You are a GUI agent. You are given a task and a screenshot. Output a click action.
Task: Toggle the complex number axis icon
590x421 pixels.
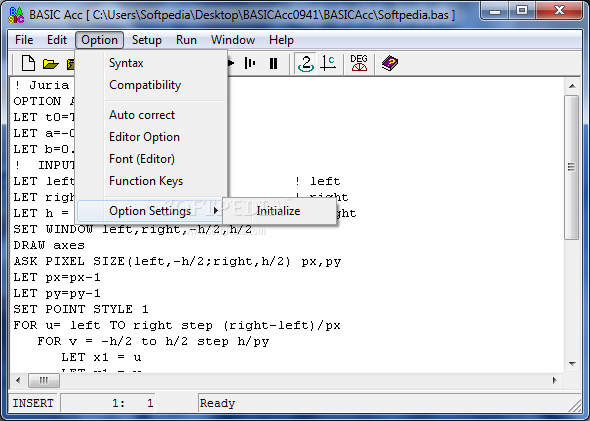point(328,63)
